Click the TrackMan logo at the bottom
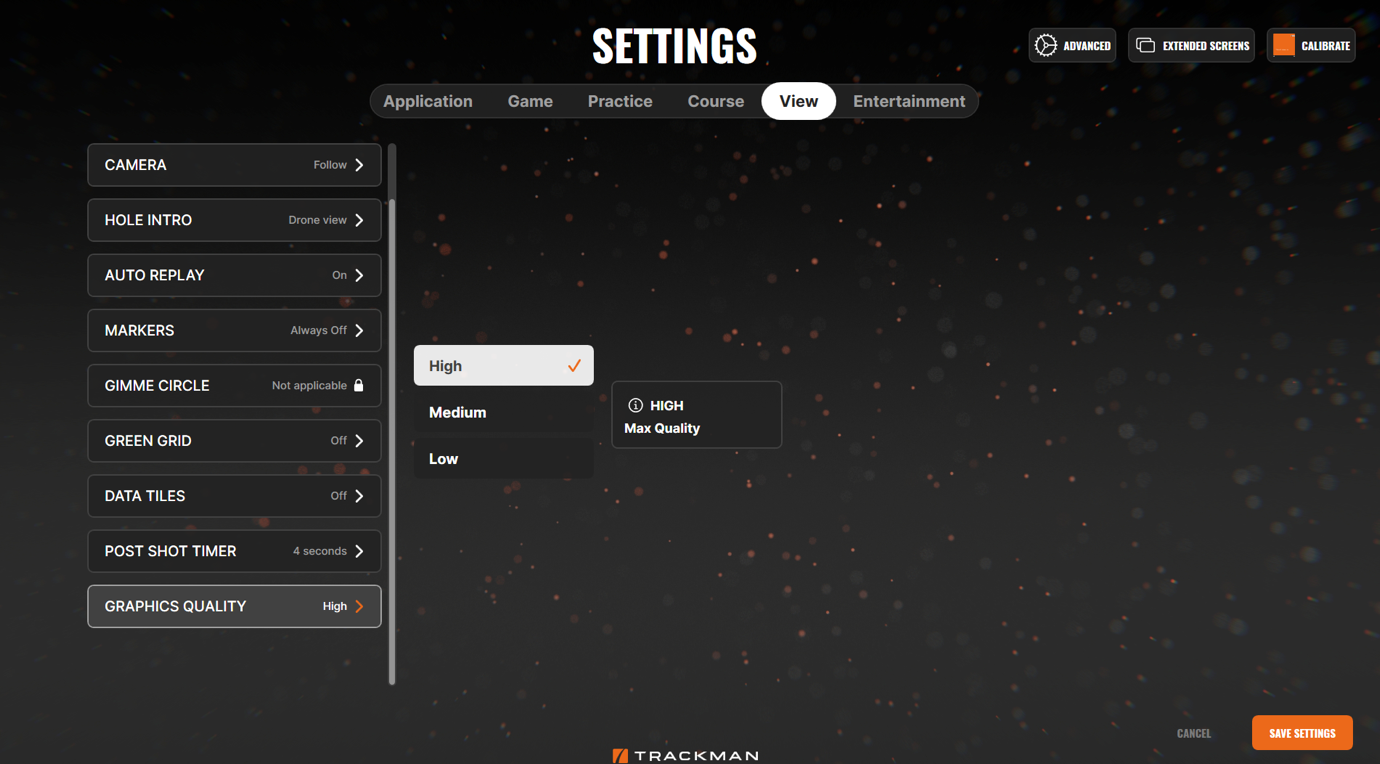The width and height of the screenshot is (1380, 764). (x=685, y=755)
